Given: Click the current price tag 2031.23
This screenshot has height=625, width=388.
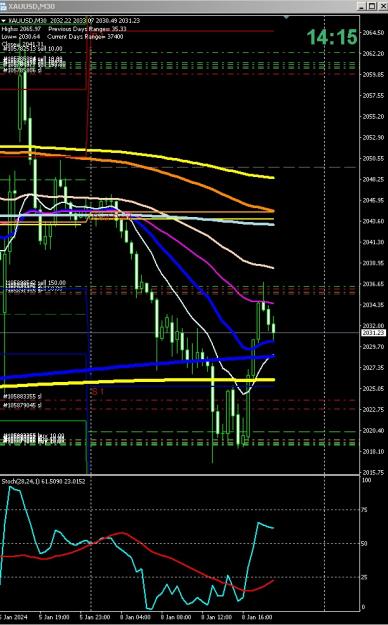Looking at the screenshot, I should 373,332.
